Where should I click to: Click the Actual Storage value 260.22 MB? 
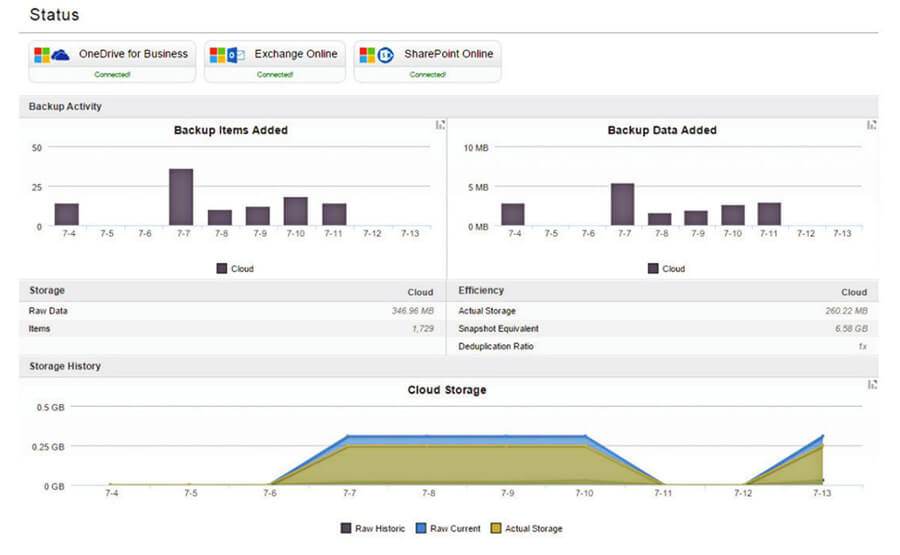(846, 311)
